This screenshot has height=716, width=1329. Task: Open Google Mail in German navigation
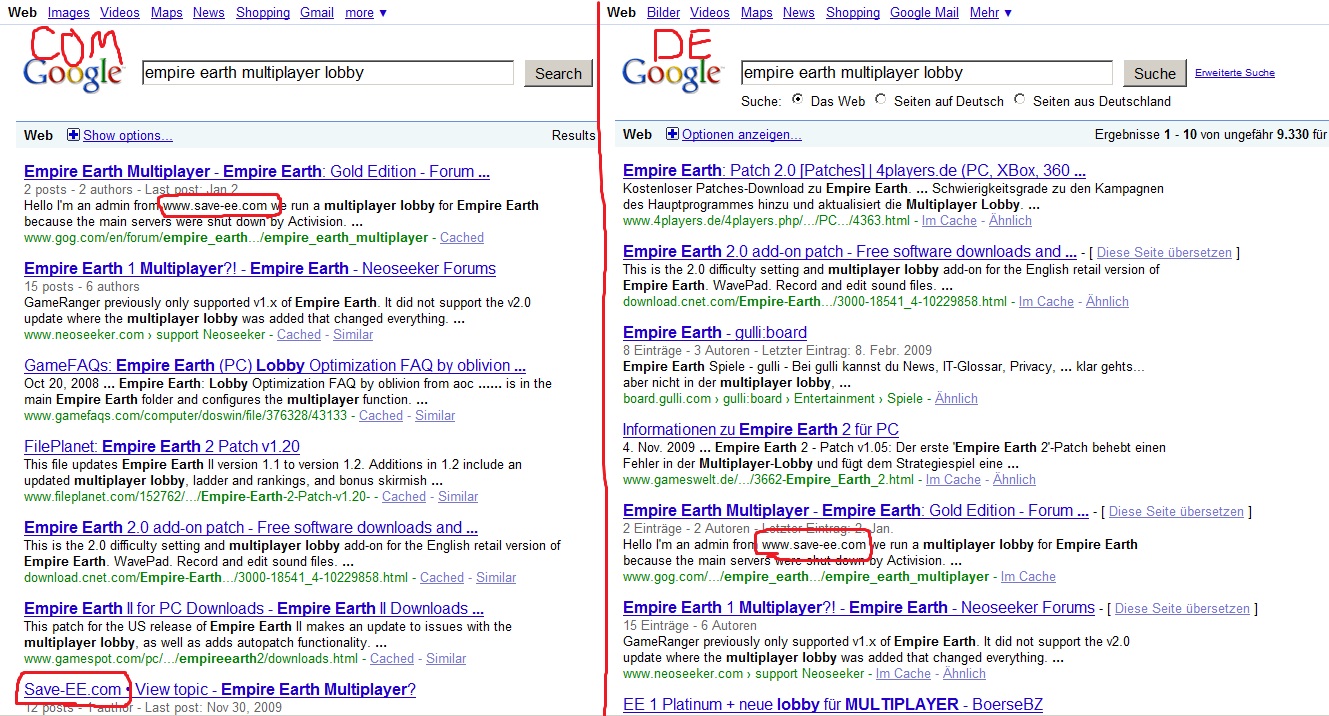[x=924, y=13]
